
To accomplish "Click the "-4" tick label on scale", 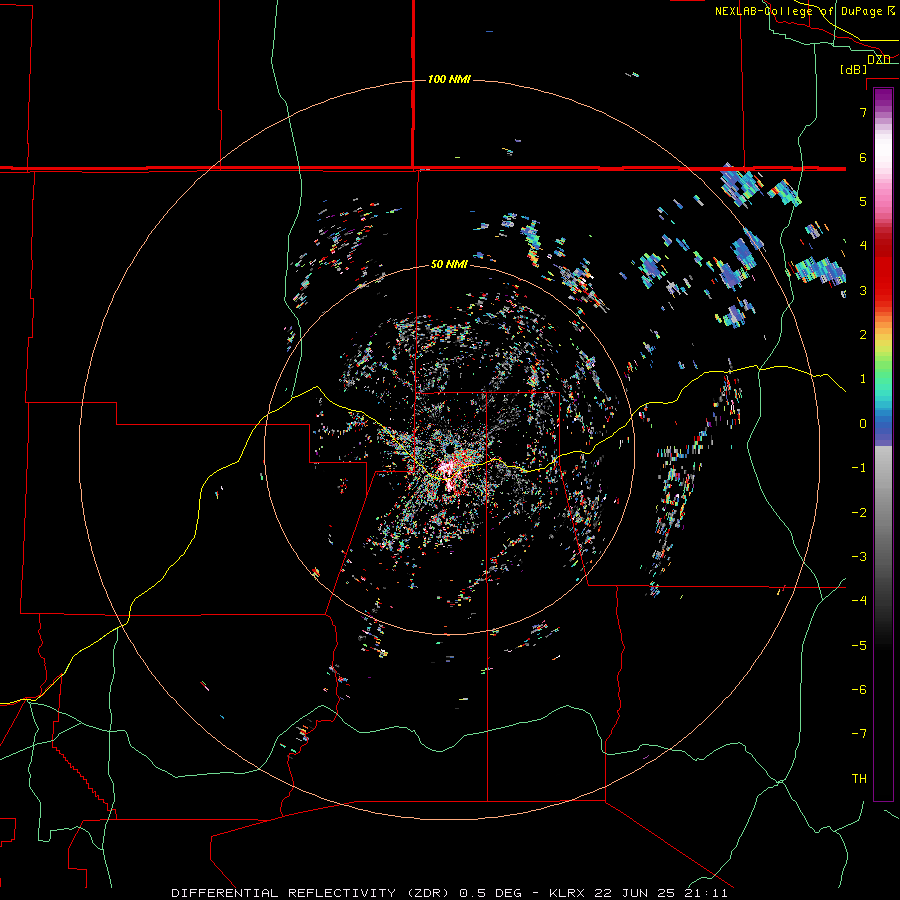I will click(859, 601).
